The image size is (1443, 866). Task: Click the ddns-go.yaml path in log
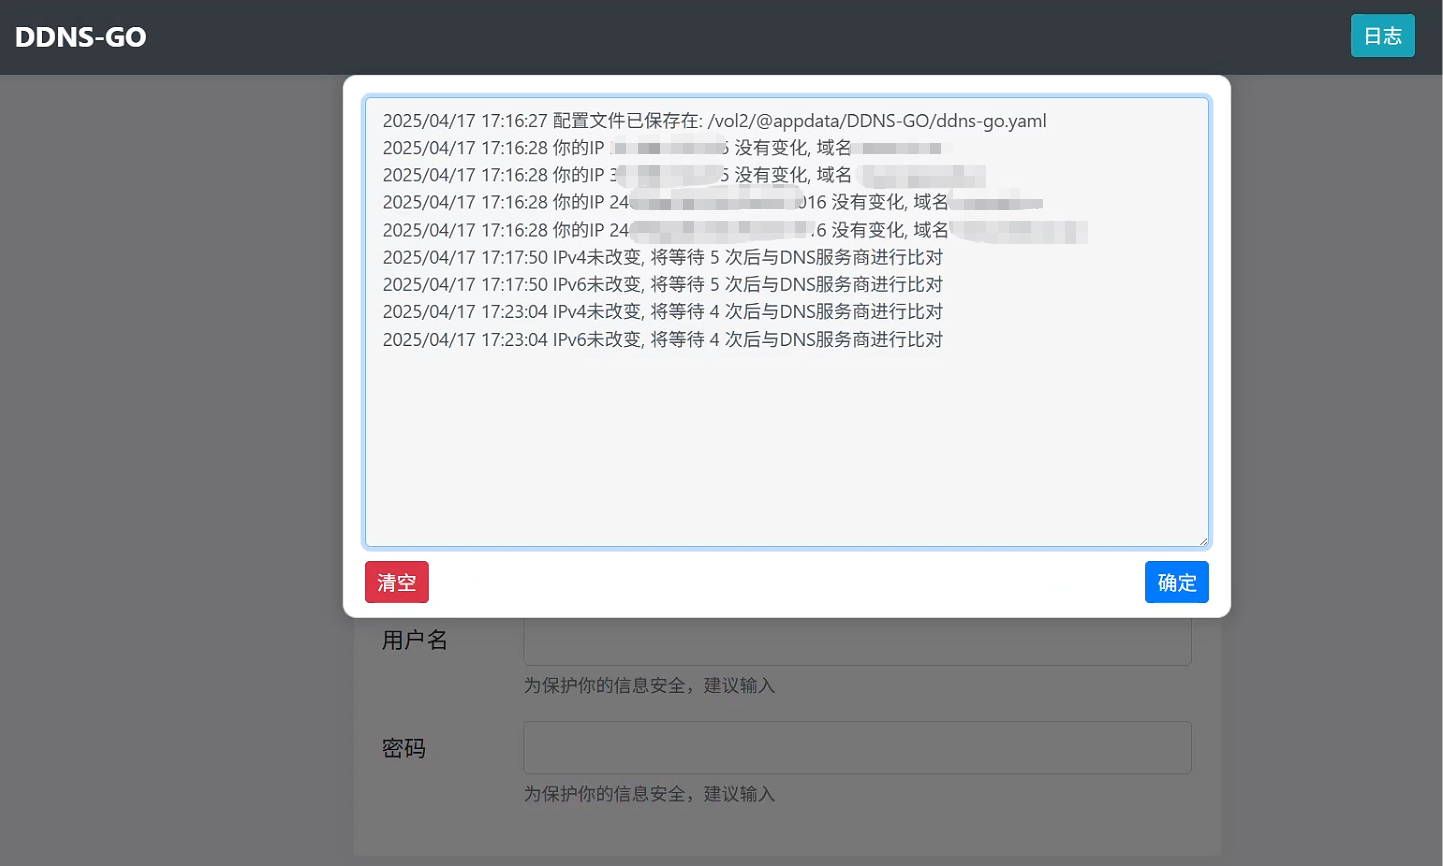click(876, 121)
